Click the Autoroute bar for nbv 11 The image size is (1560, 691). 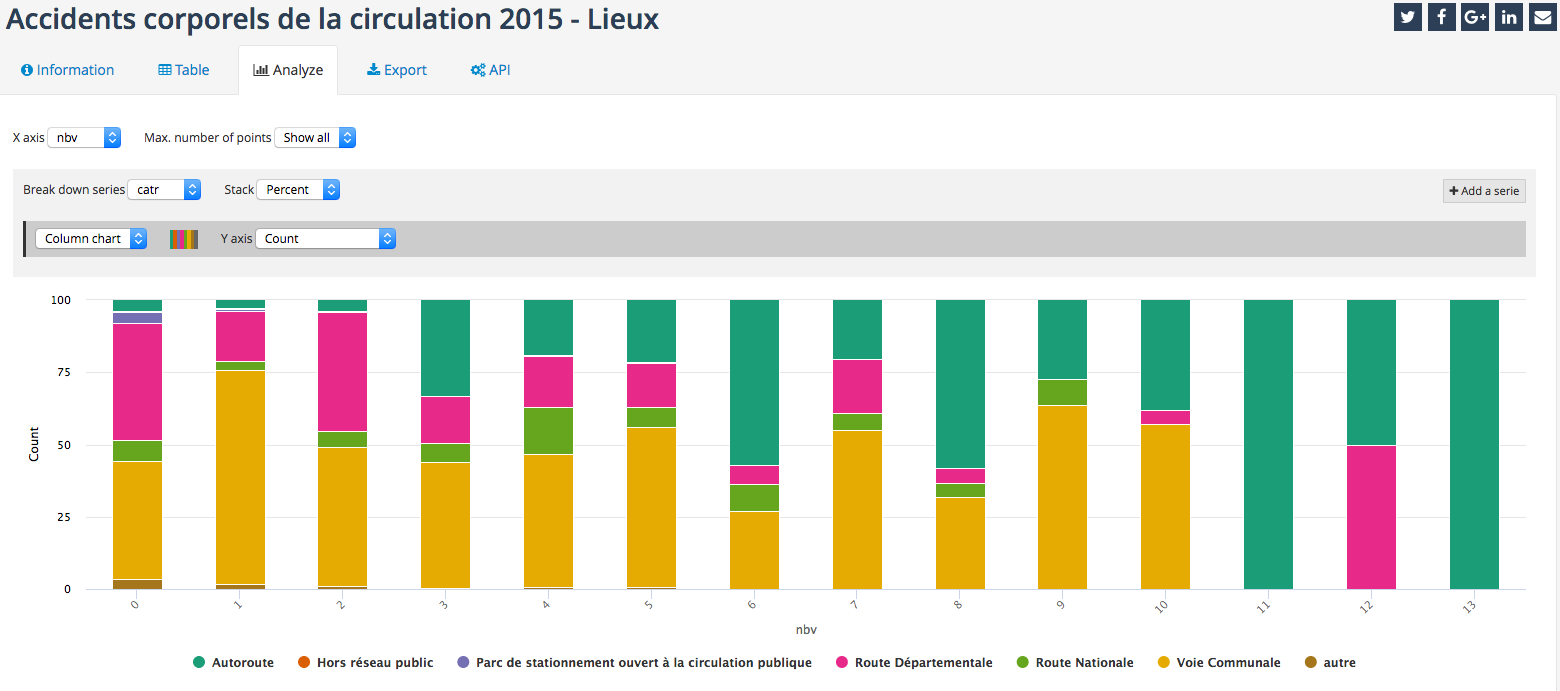pyautogui.click(x=1268, y=444)
